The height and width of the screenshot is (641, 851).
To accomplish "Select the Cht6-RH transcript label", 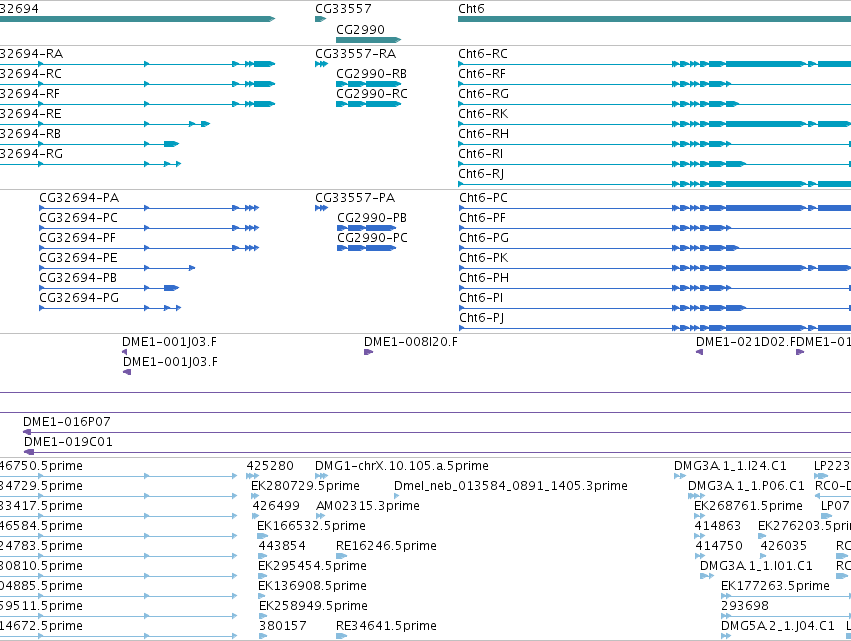I will click(x=484, y=134).
